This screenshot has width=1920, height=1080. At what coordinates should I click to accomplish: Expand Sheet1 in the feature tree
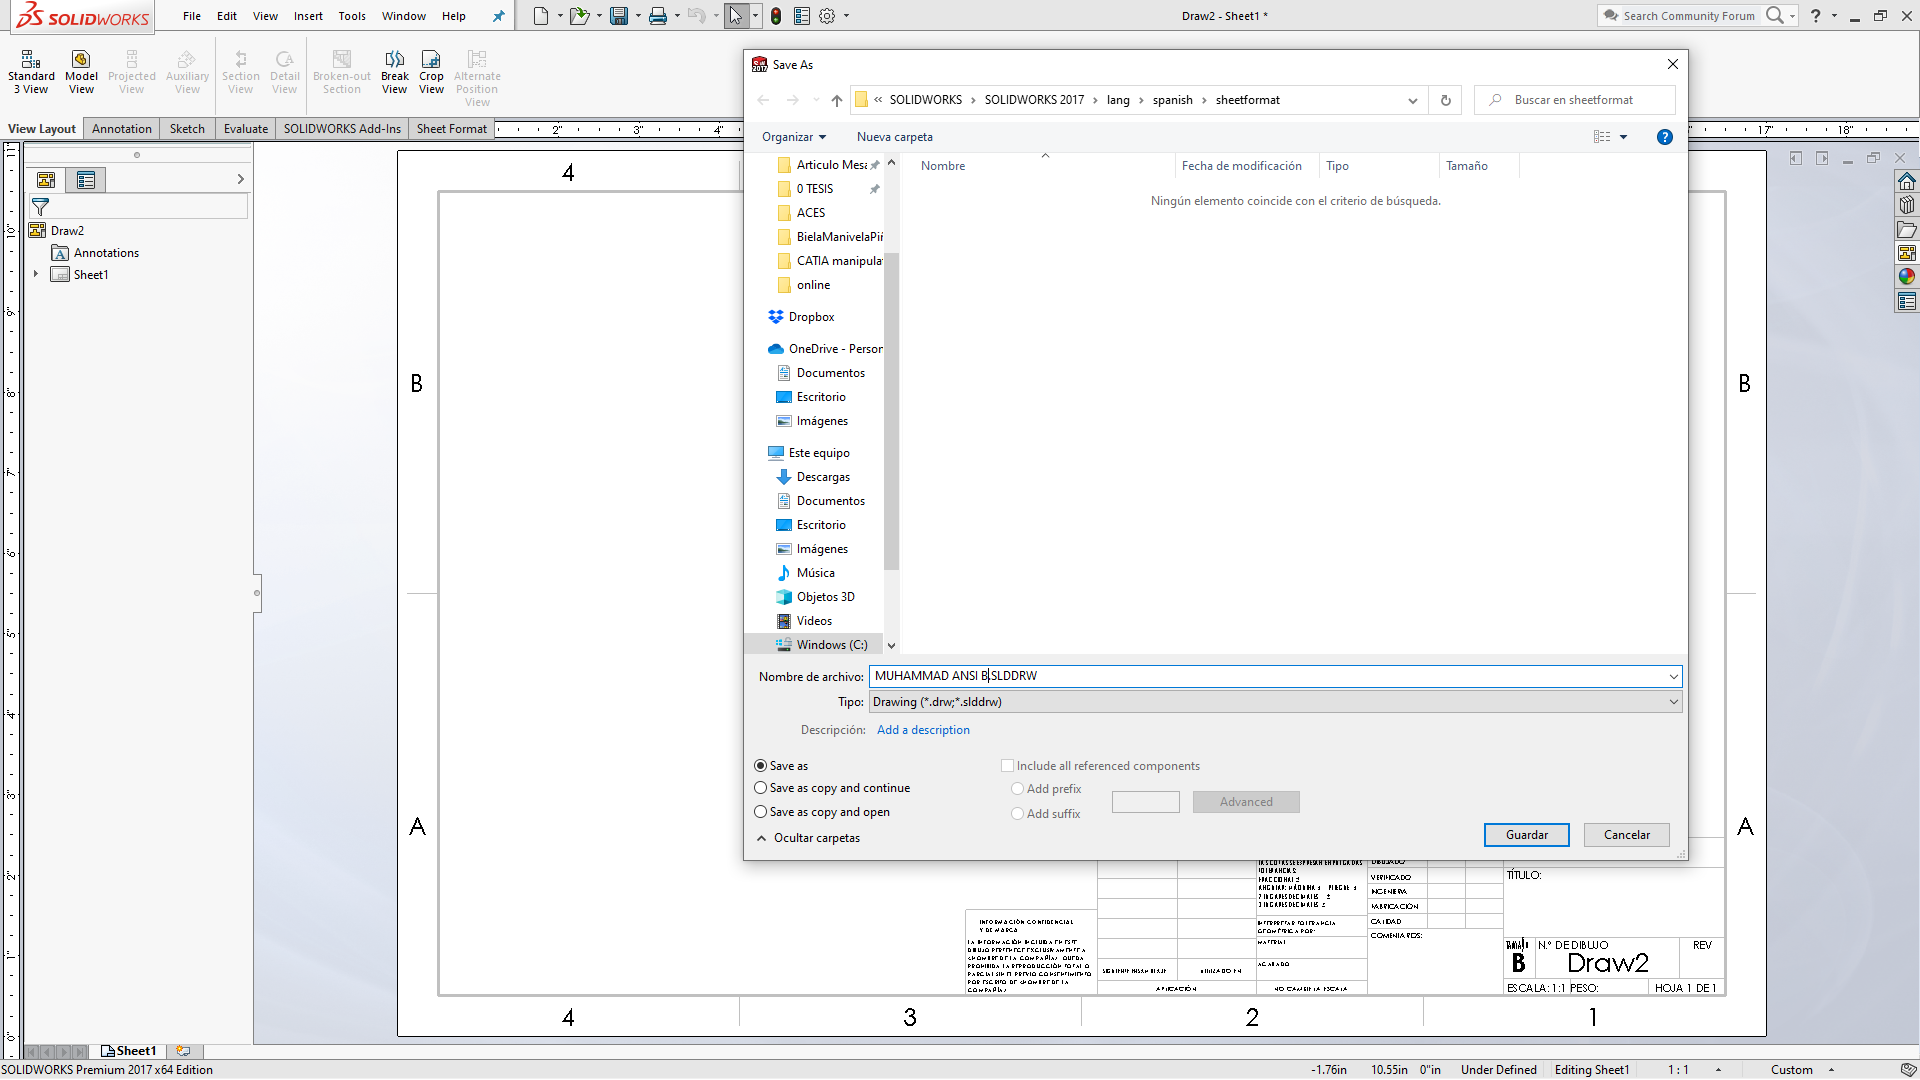pyautogui.click(x=35, y=274)
